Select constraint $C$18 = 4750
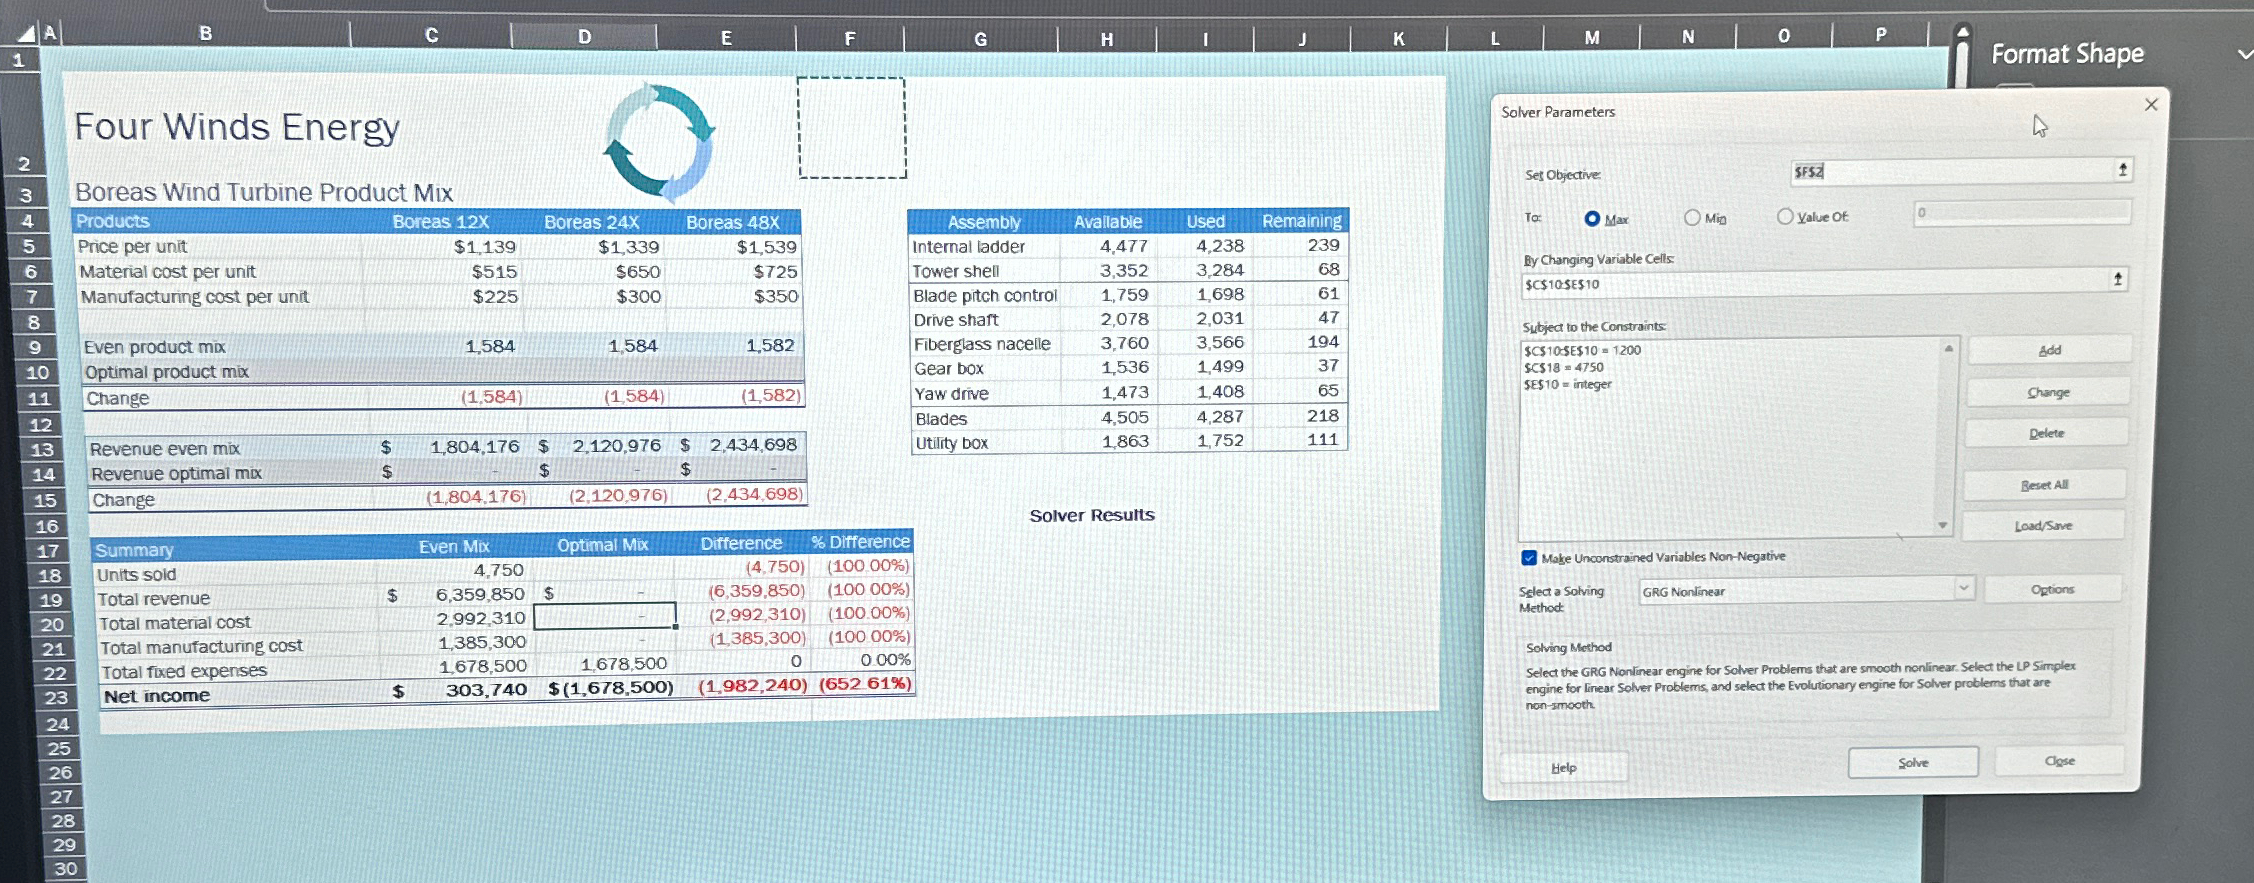 (x=1563, y=367)
